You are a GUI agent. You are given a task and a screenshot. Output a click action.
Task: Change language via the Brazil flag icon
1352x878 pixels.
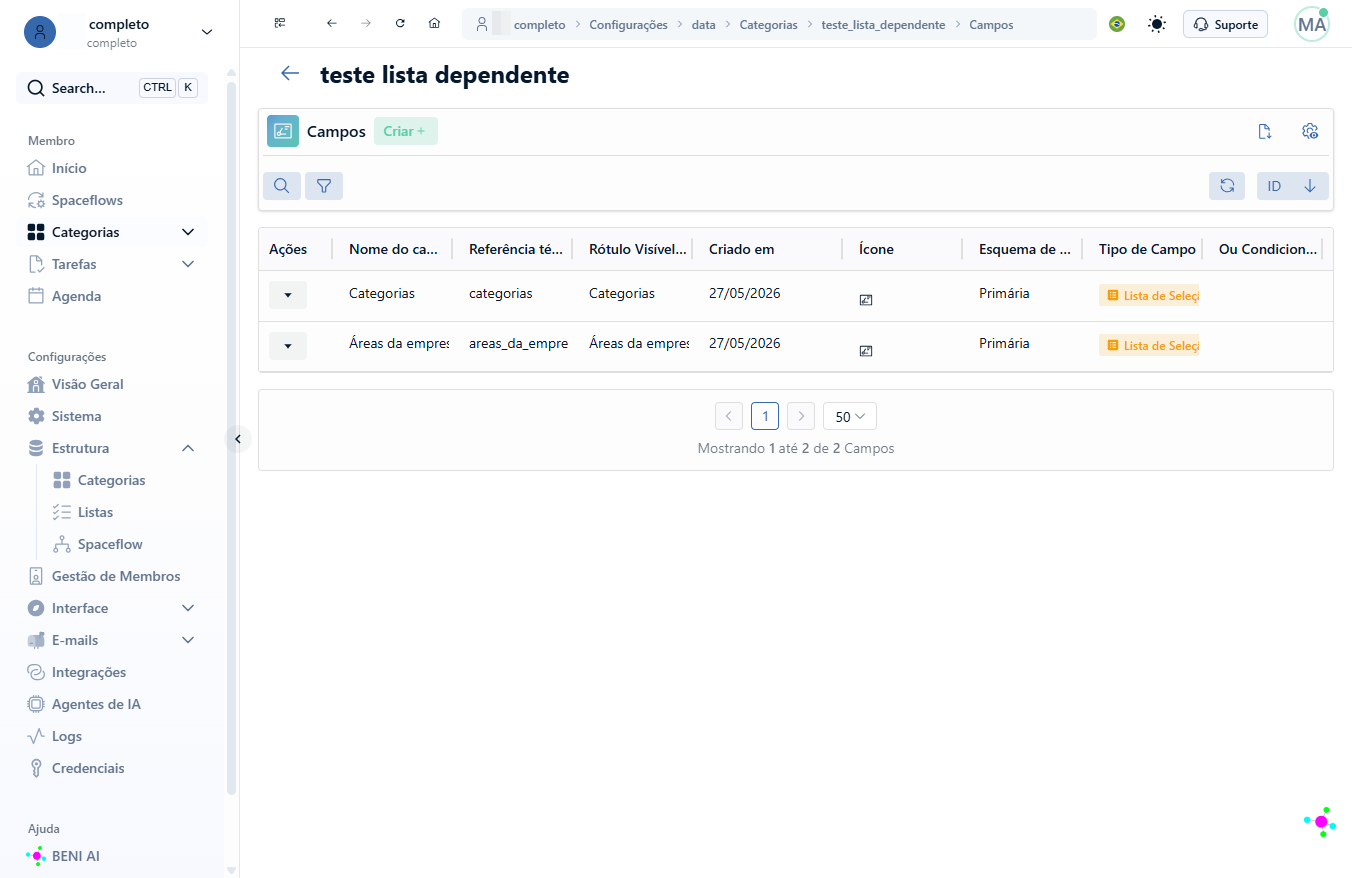(1117, 24)
